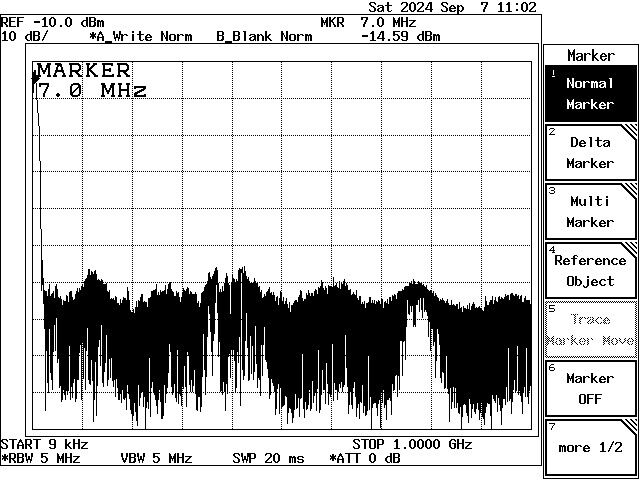Click the grayed Trace Marker Move softkey
Viewport: 640px width, 480px height.
coord(591,329)
